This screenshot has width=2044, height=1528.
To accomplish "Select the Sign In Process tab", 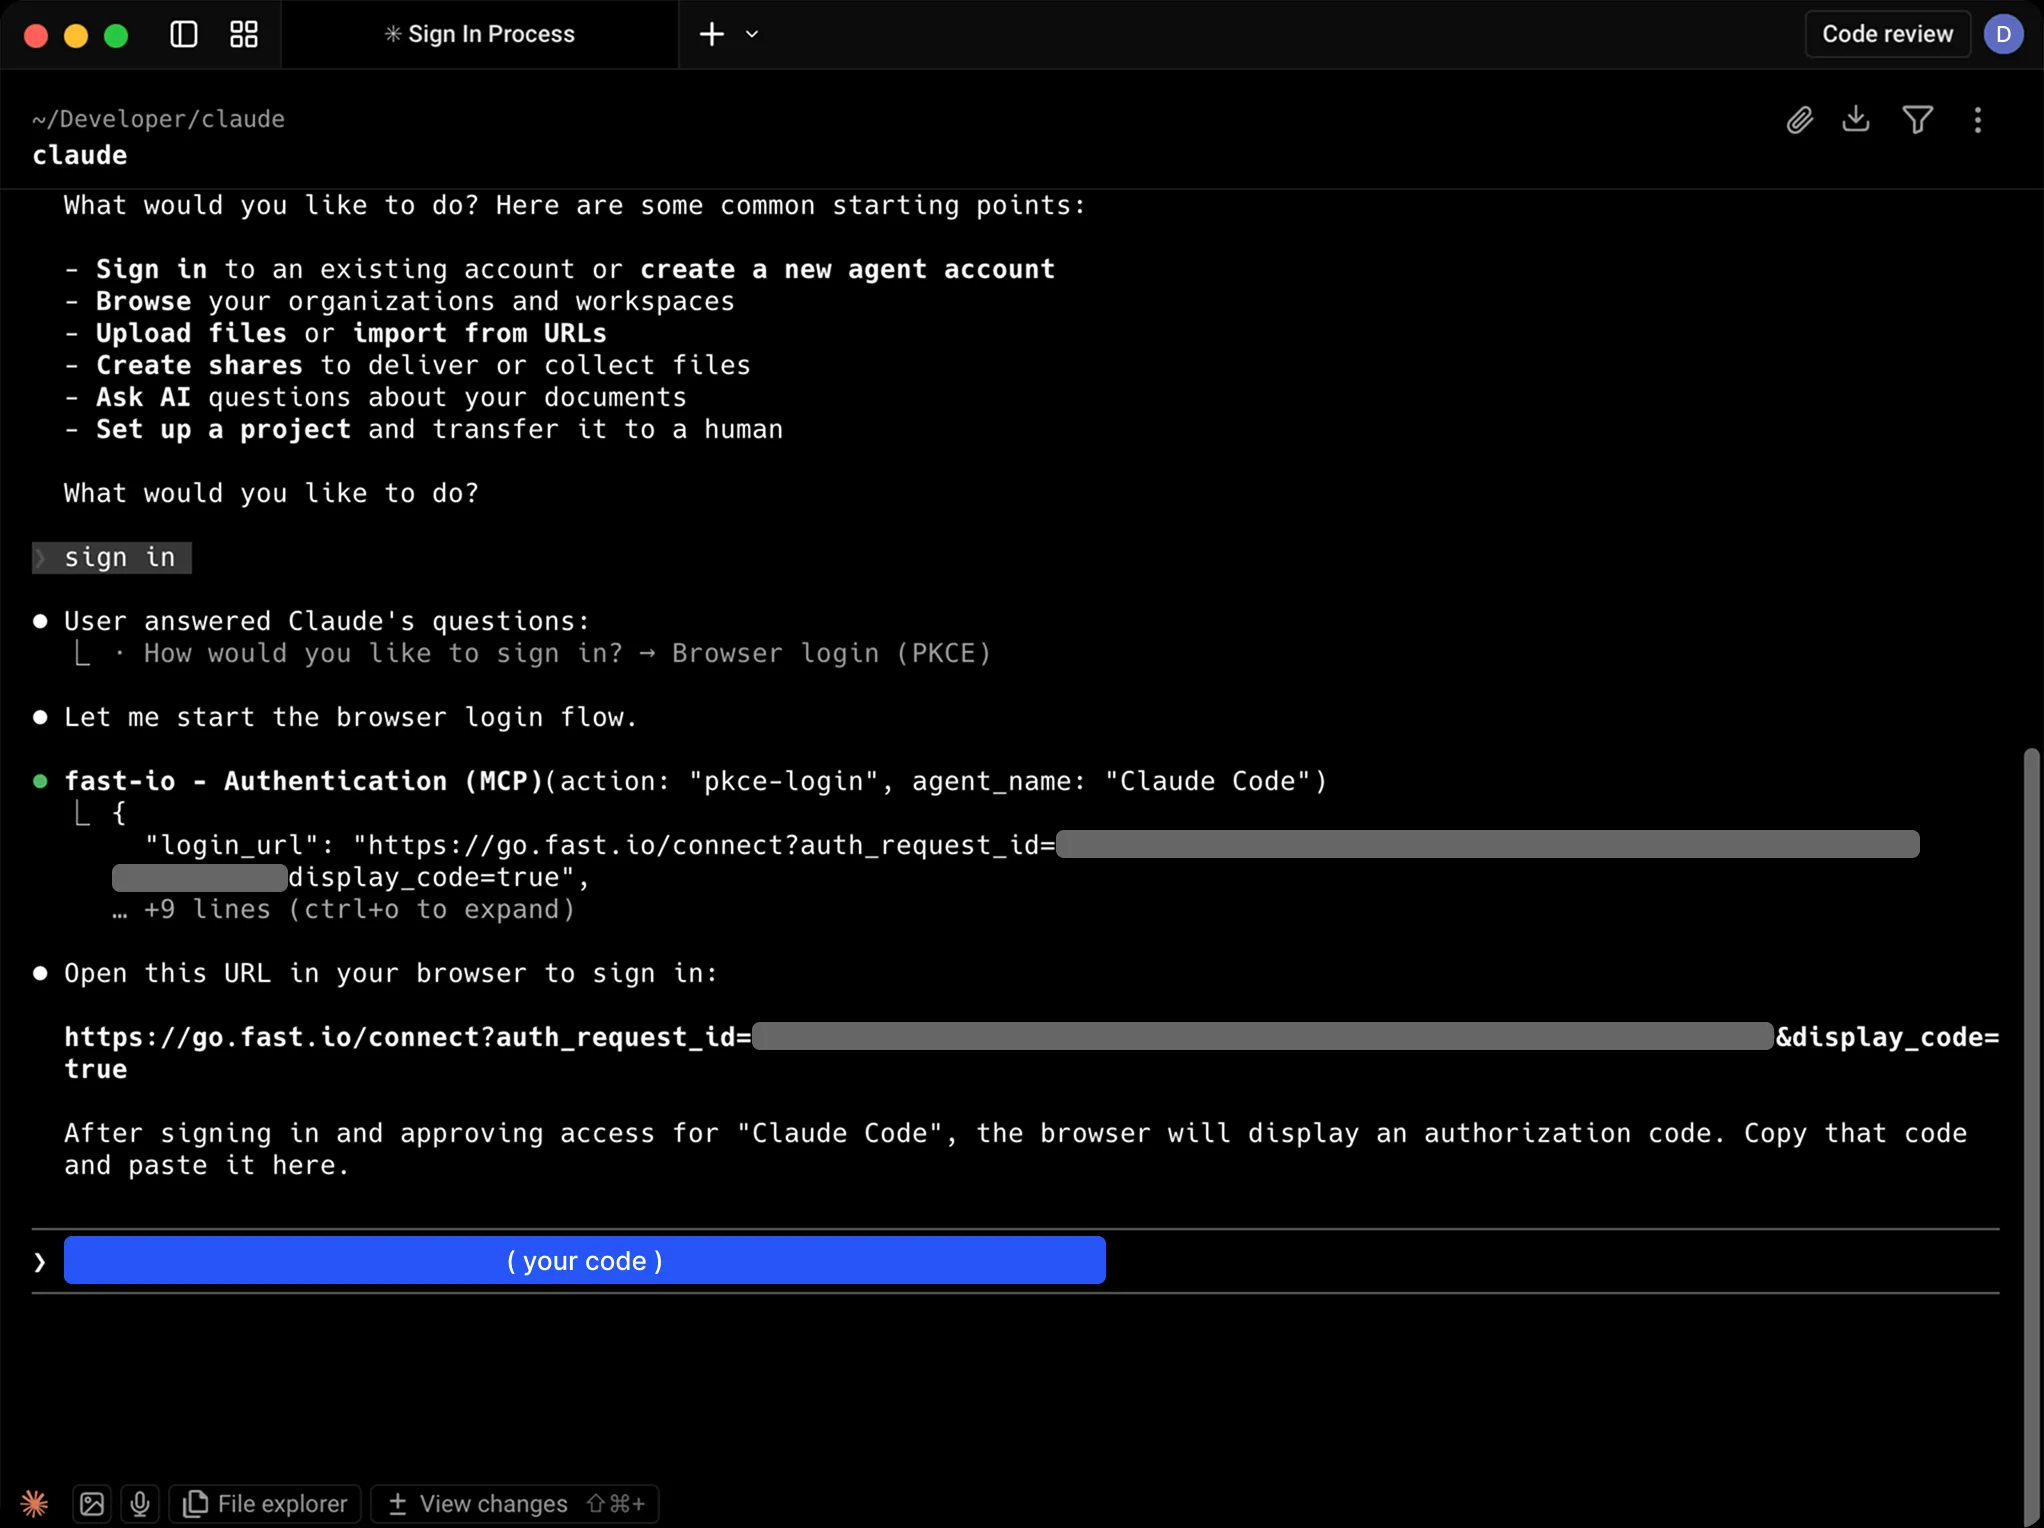I will point(480,34).
